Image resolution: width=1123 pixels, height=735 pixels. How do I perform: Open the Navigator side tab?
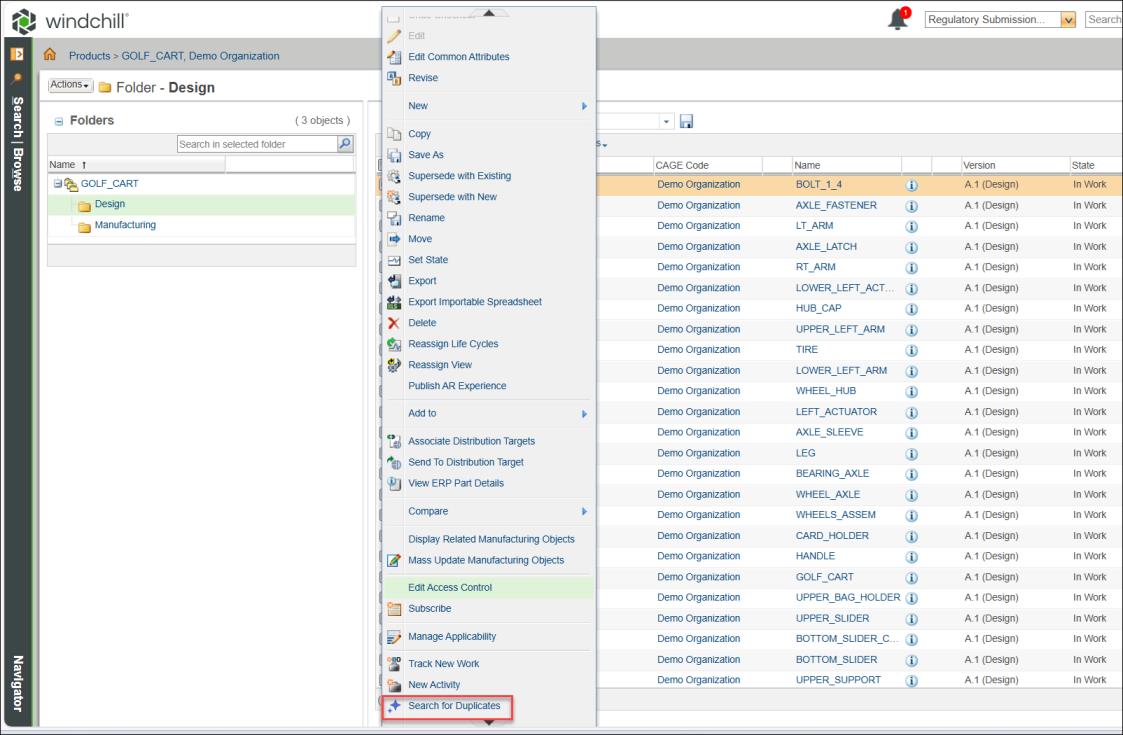coord(18,683)
